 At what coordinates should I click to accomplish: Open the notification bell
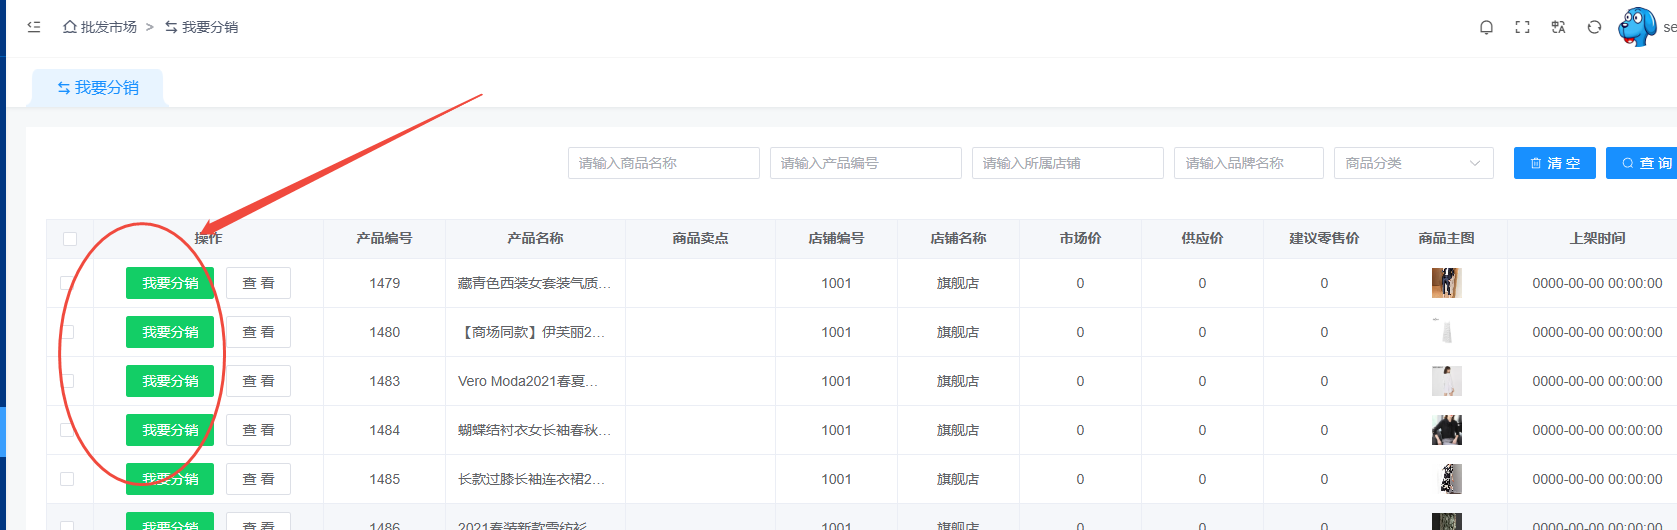(x=1486, y=27)
